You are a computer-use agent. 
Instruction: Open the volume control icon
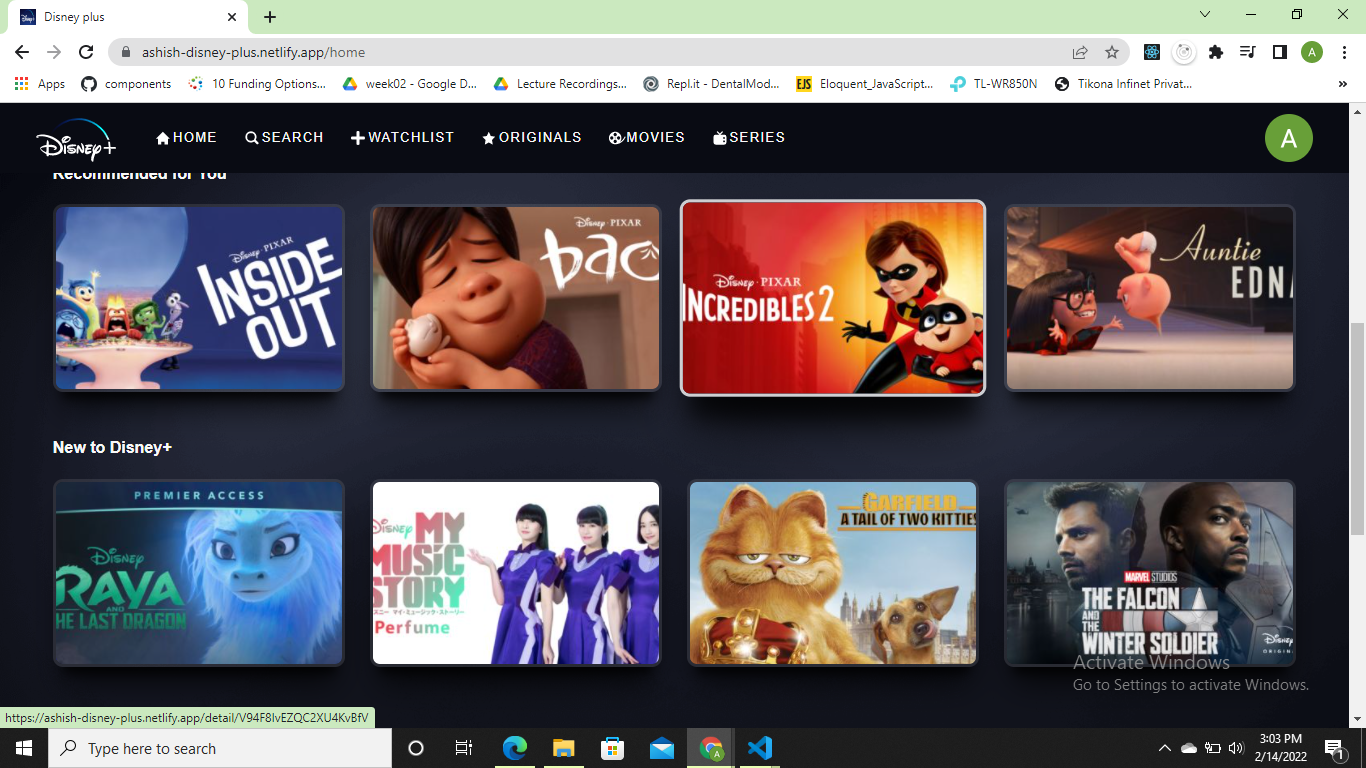1236,748
